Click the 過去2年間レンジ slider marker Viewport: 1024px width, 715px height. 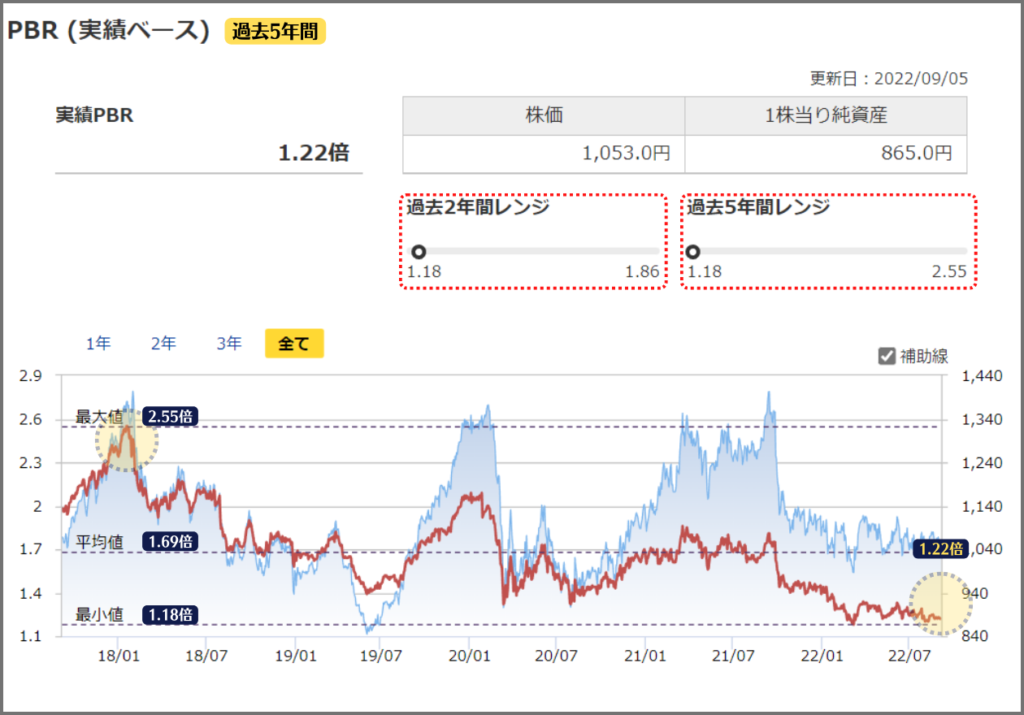click(x=419, y=251)
